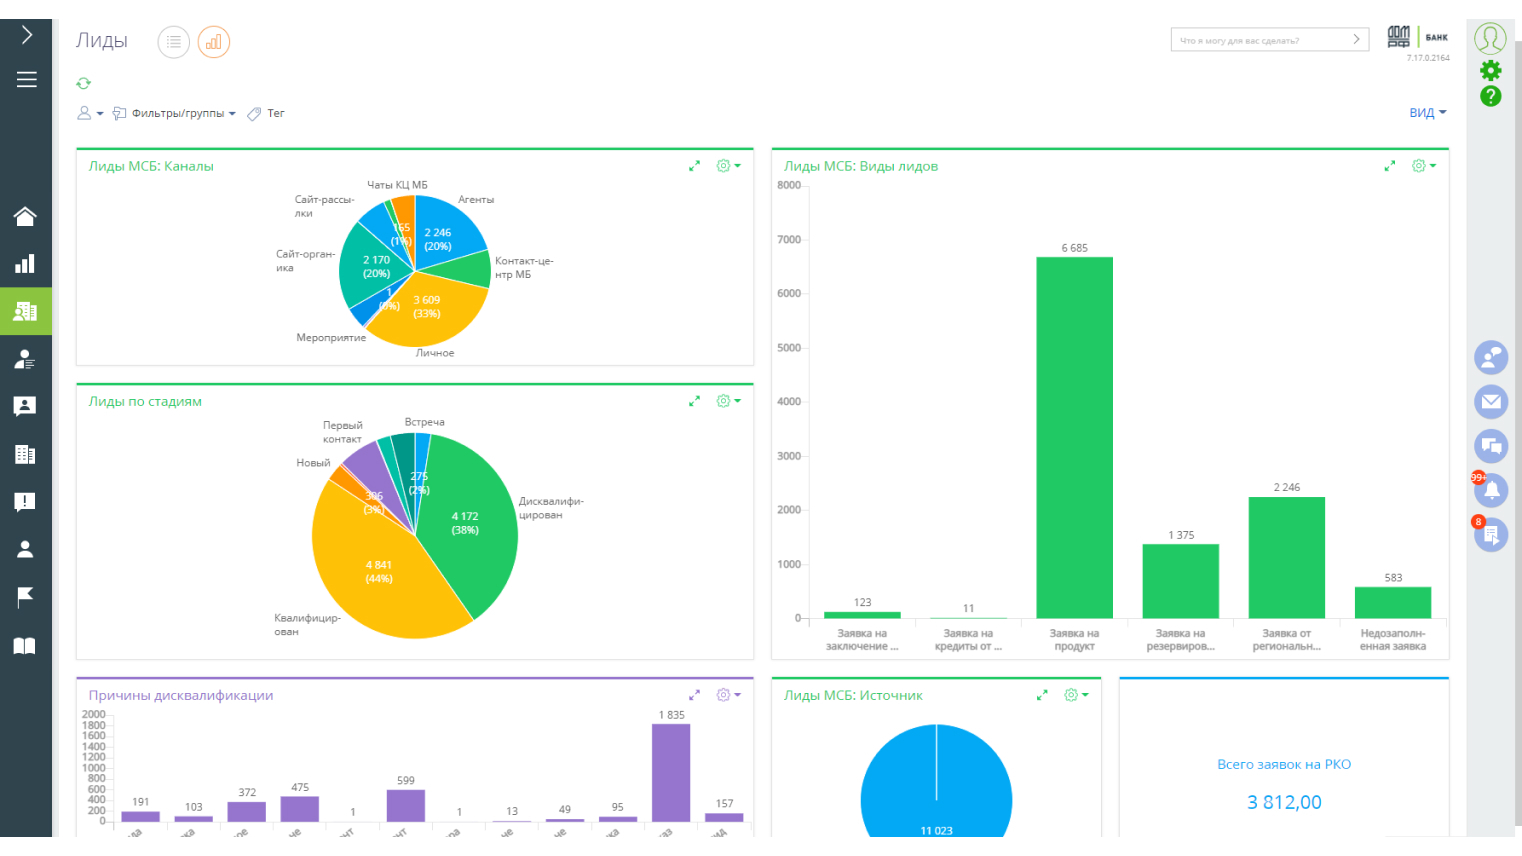The width and height of the screenshot is (1522, 856).
Task: Refresh the leads dashboard
Action: click(x=84, y=83)
